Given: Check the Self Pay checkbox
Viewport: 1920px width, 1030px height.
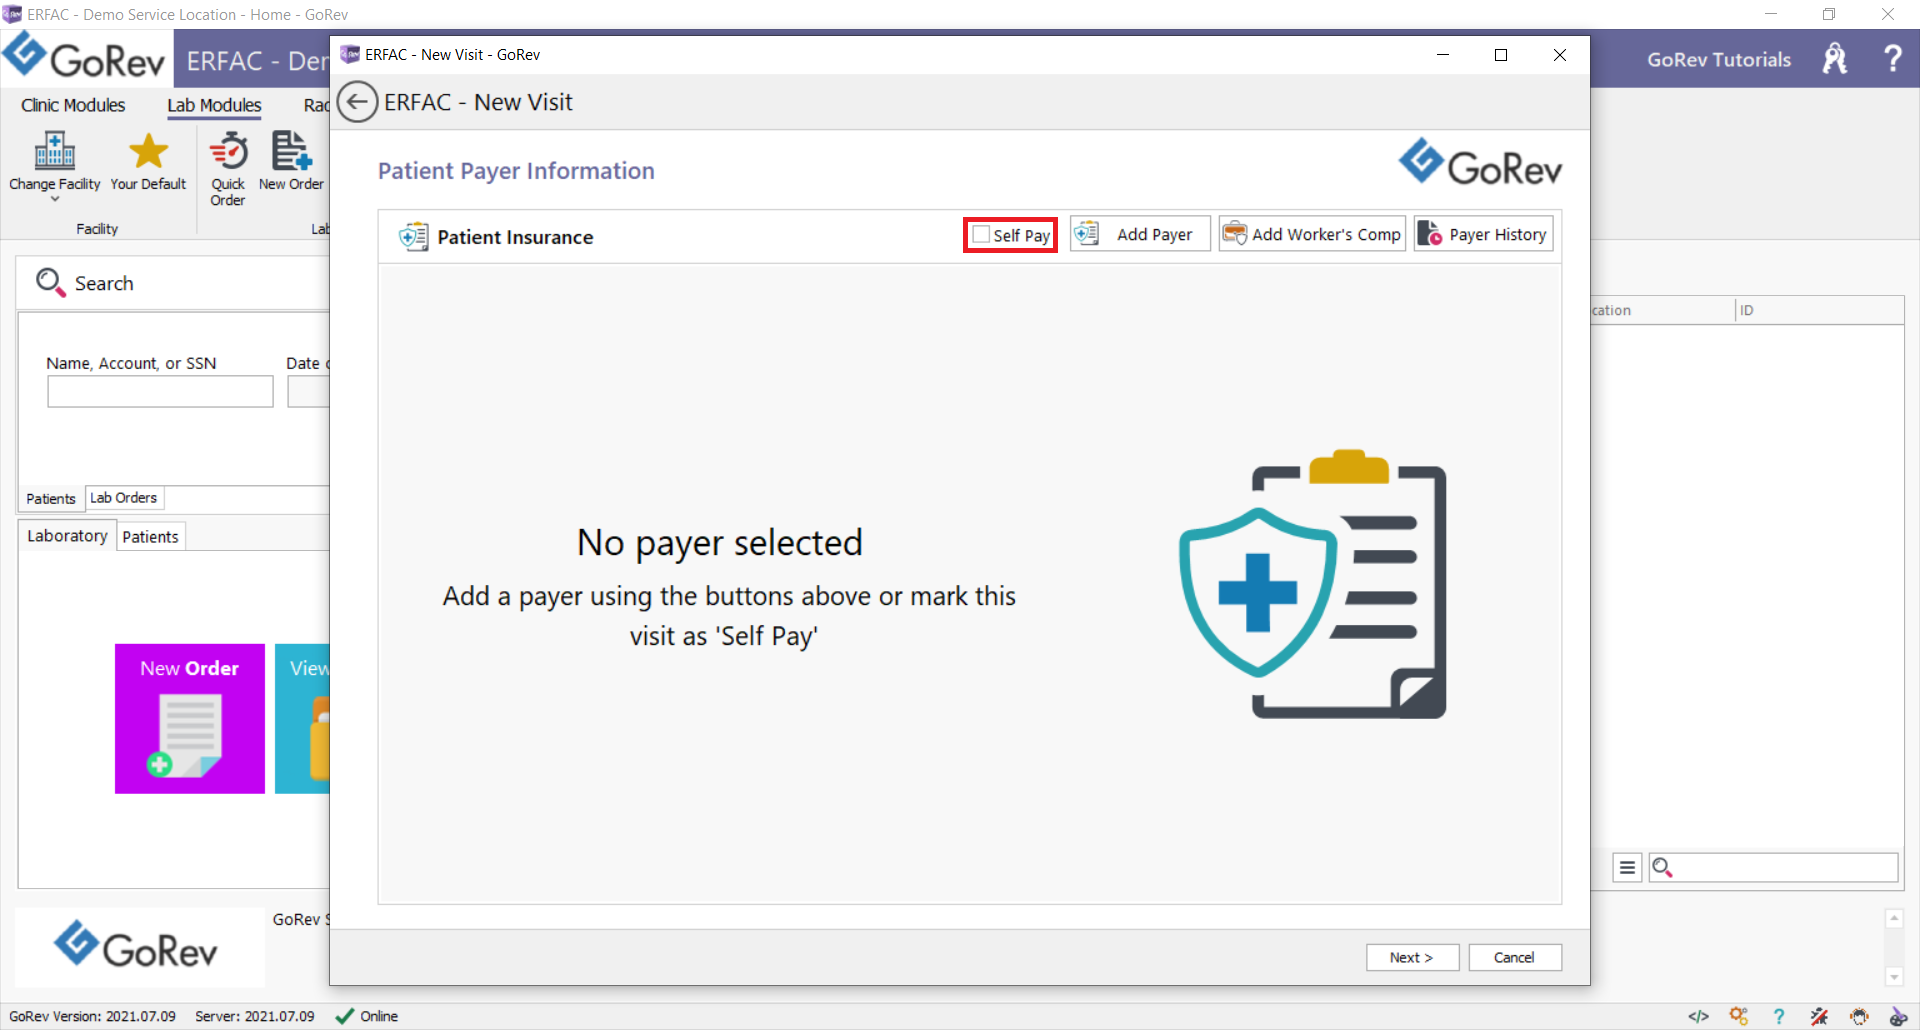Looking at the screenshot, I should (x=981, y=235).
